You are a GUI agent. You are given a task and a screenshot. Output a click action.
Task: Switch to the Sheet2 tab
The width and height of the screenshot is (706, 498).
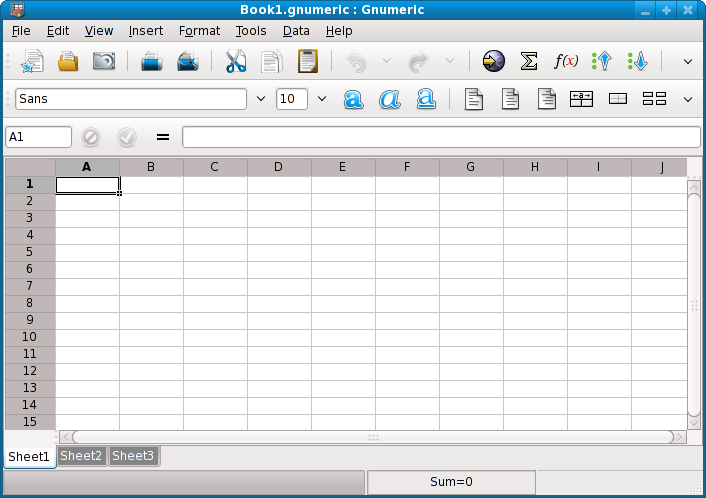[x=81, y=456]
